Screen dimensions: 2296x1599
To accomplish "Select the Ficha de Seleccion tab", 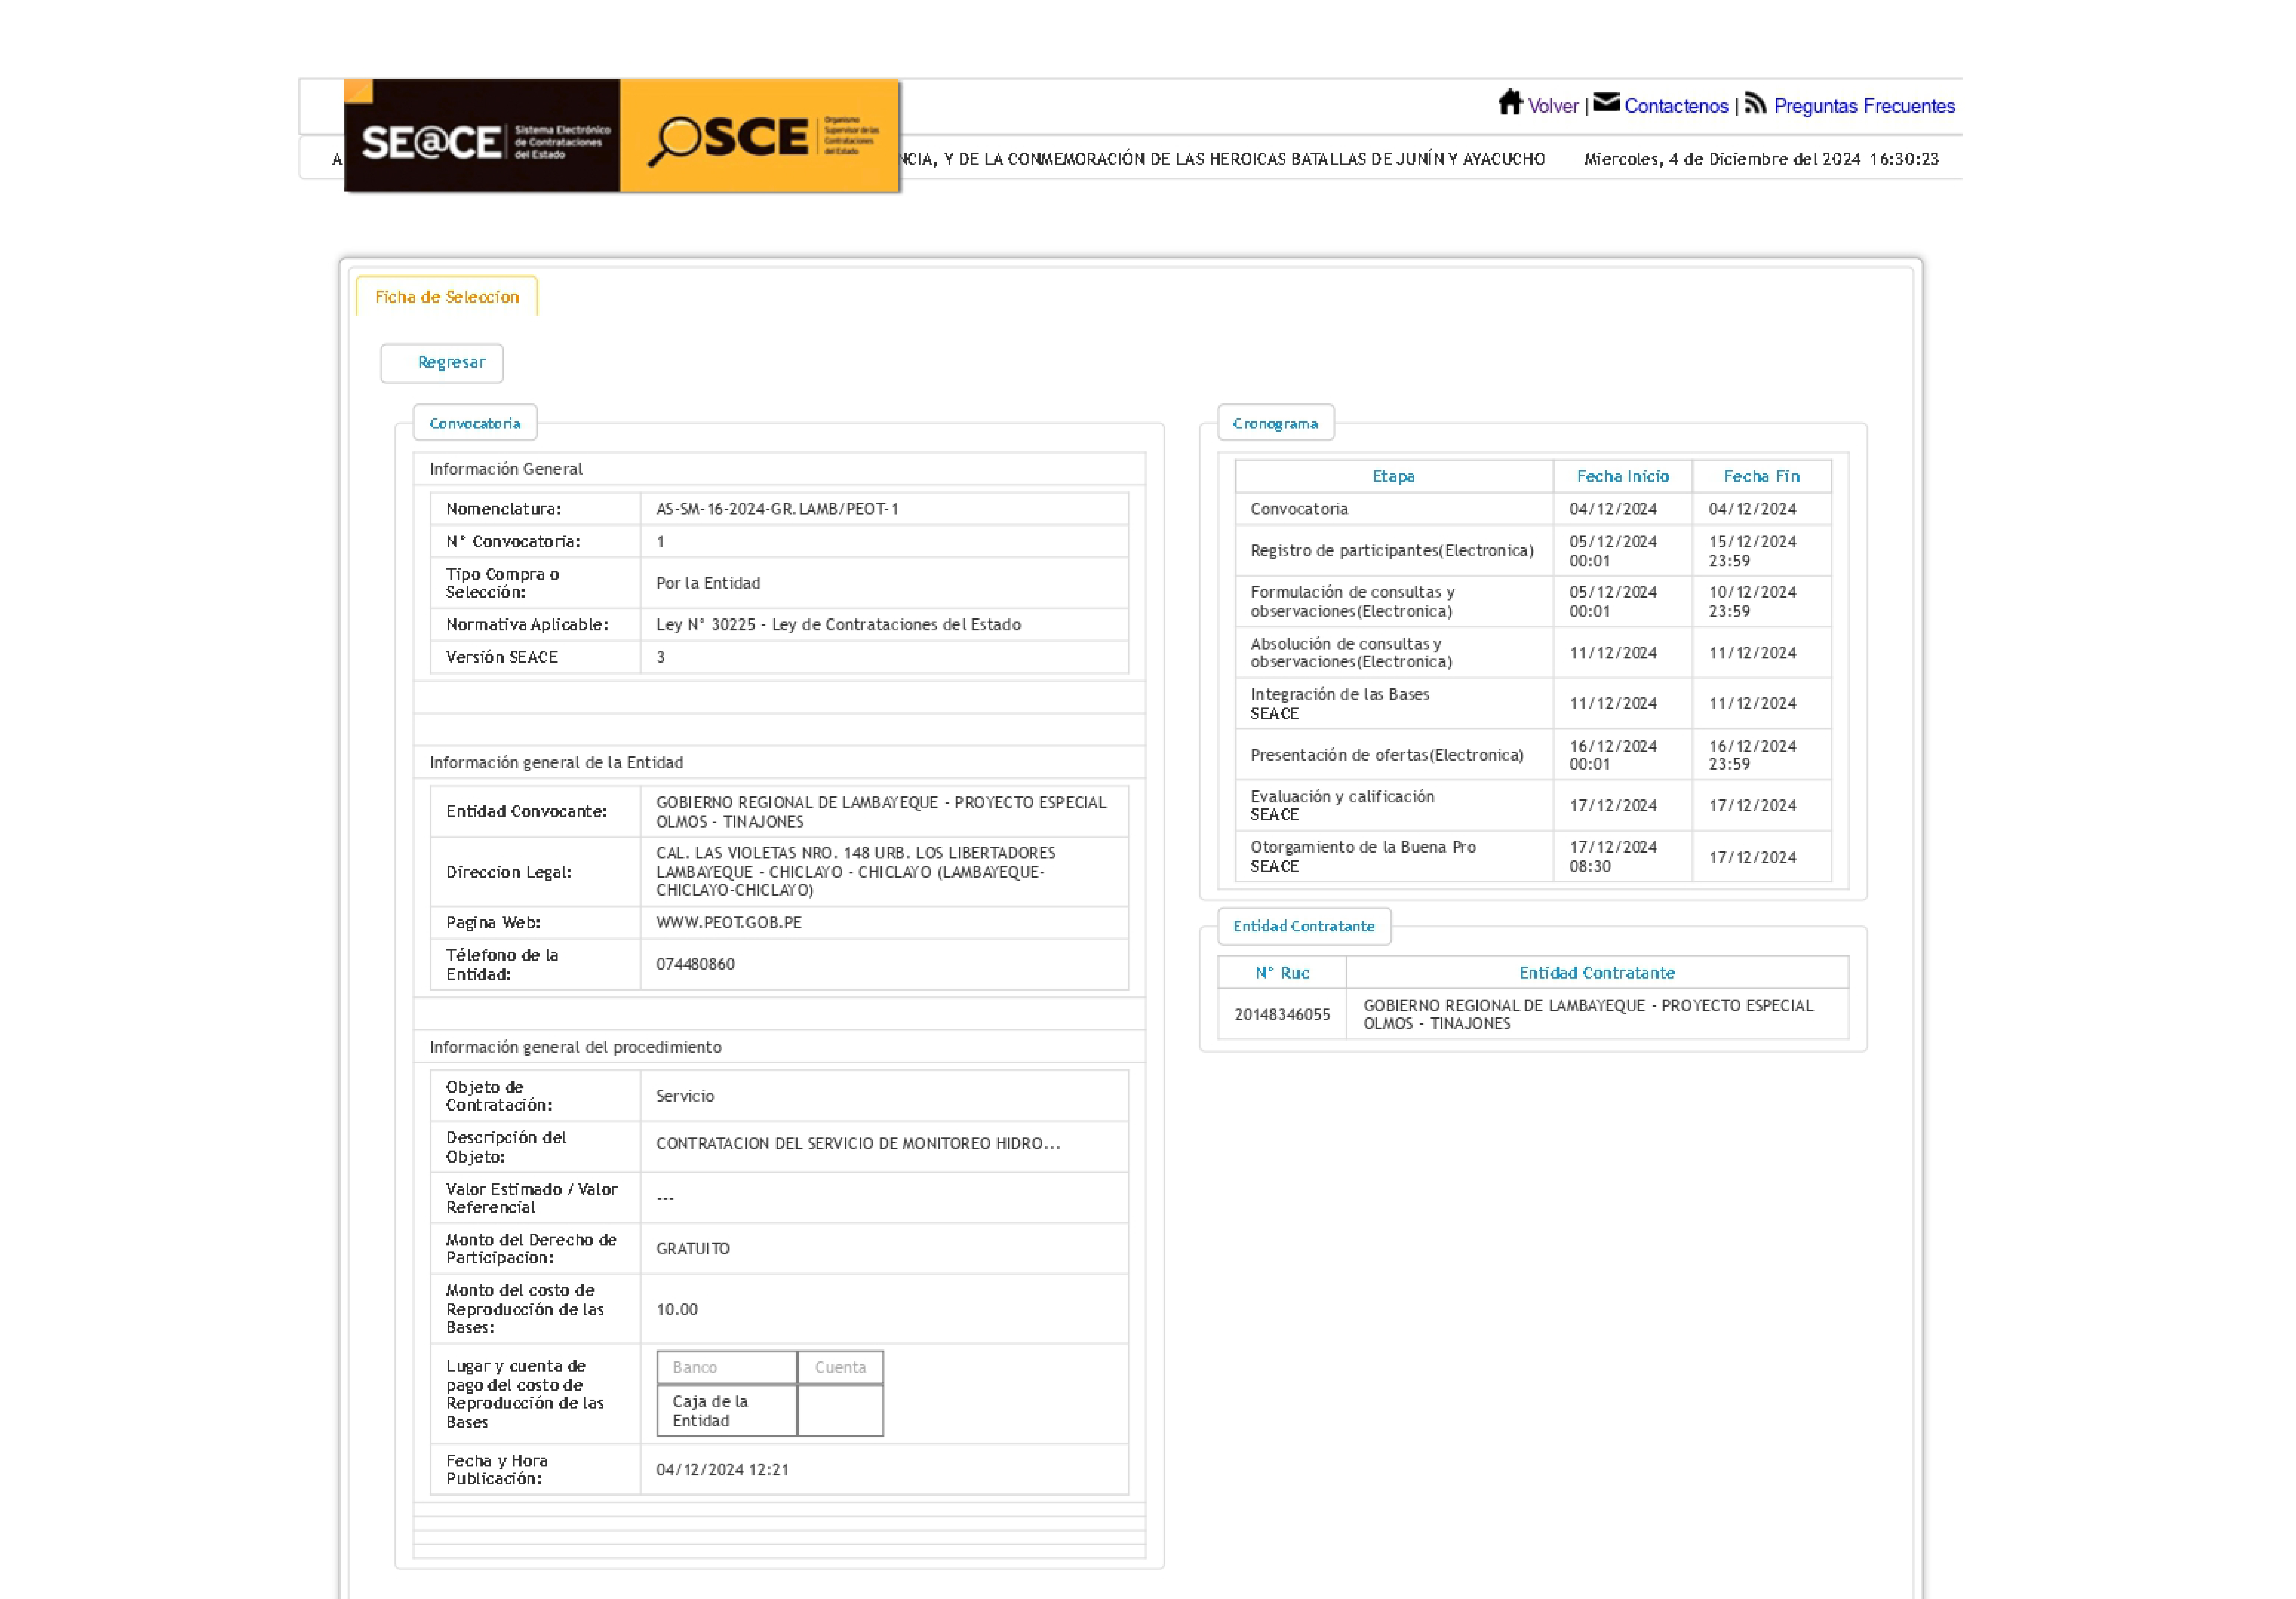I will [447, 297].
